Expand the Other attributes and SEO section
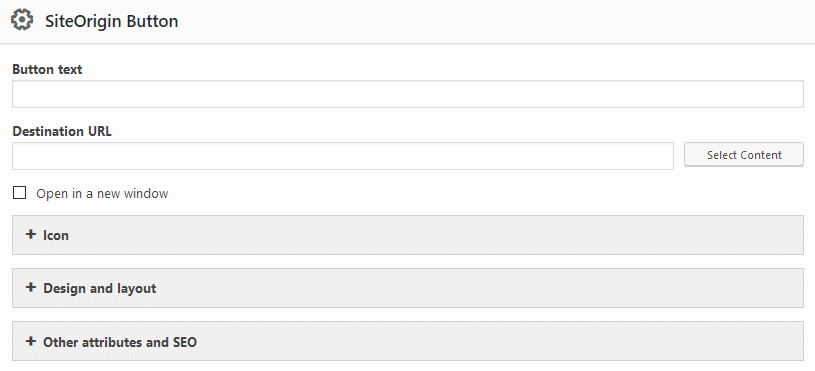The width and height of the screenshot is (815, 371). click(408, 341)
